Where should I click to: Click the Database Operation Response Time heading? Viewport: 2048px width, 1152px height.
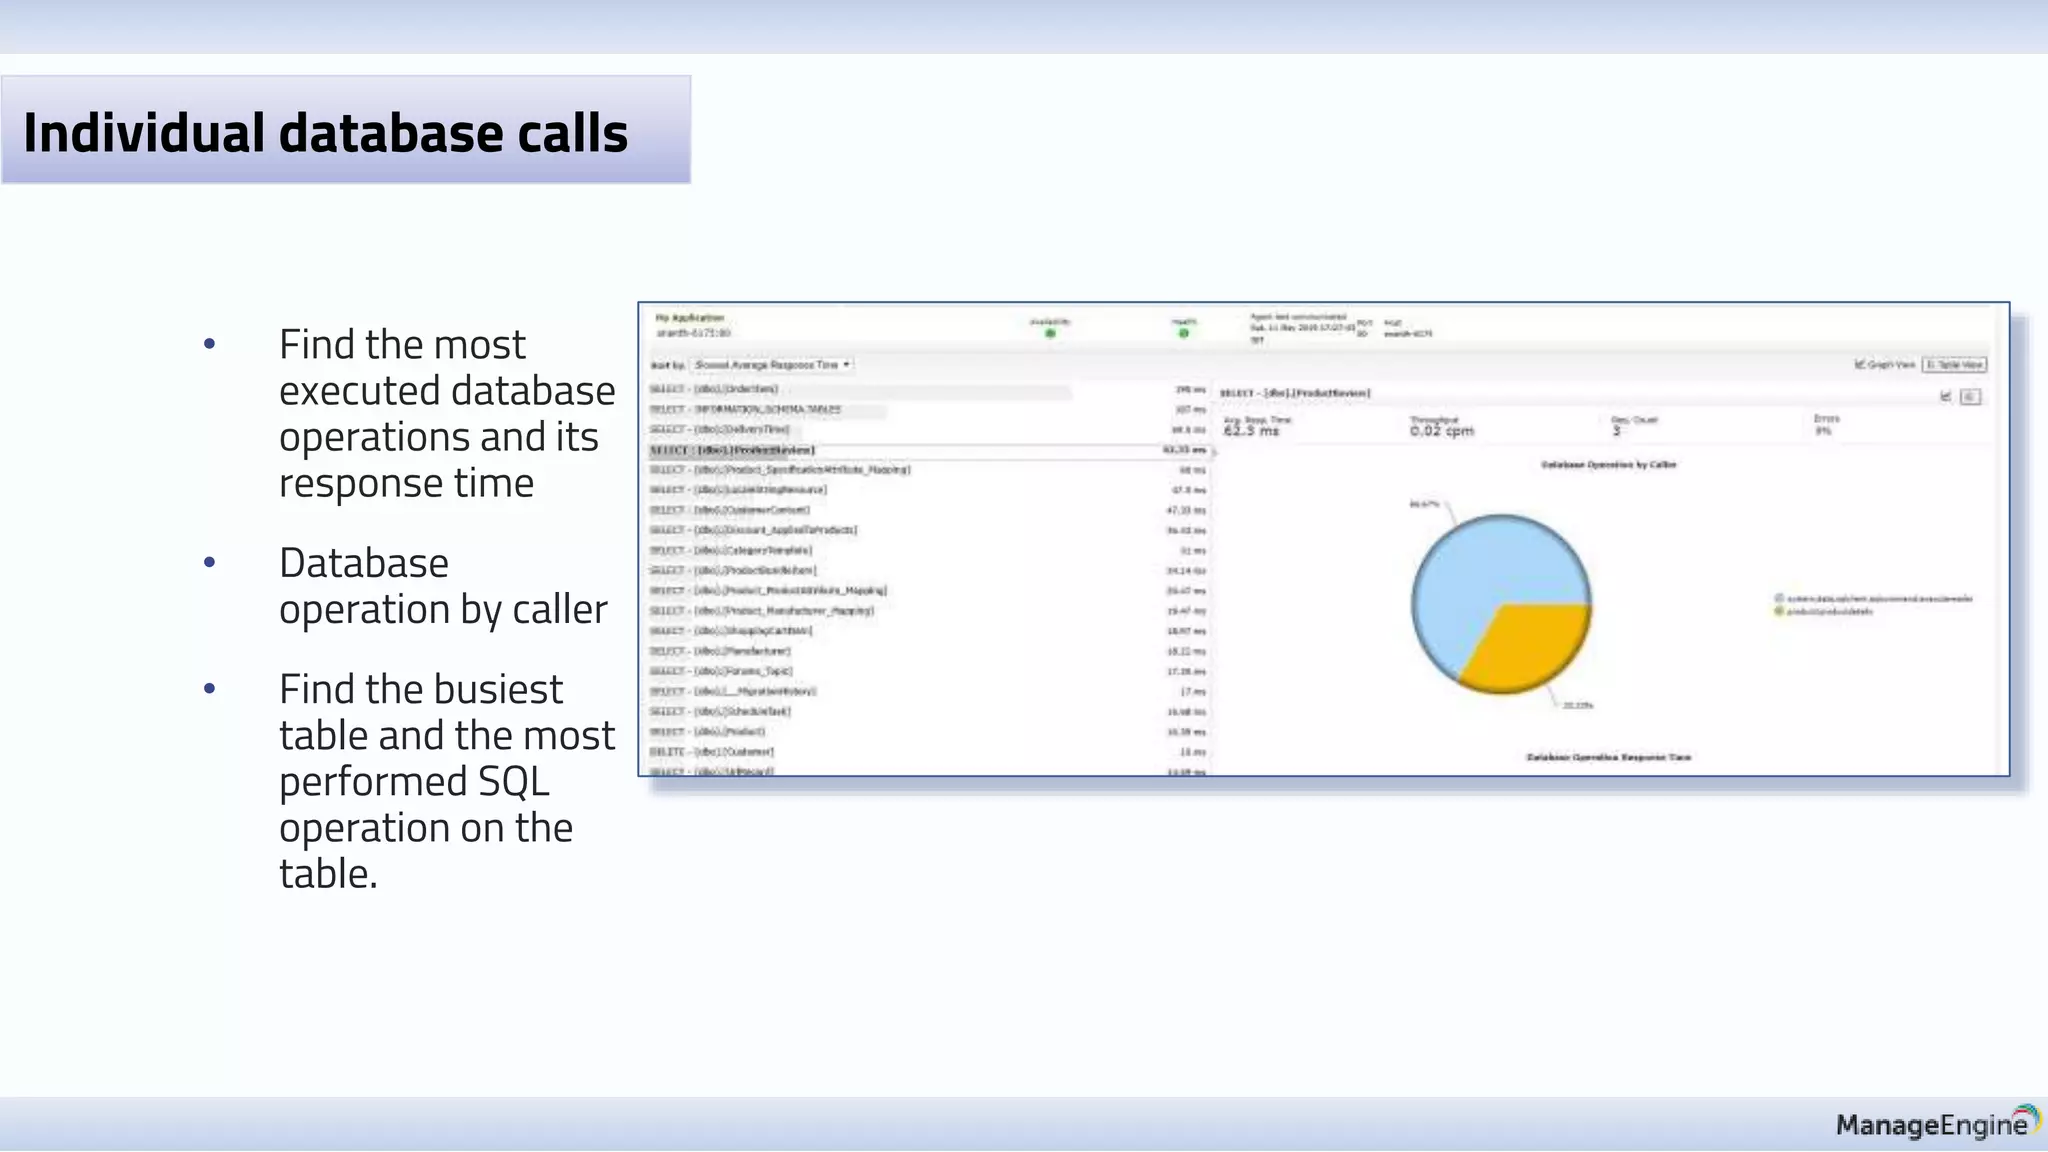[x=1608, y=757]
